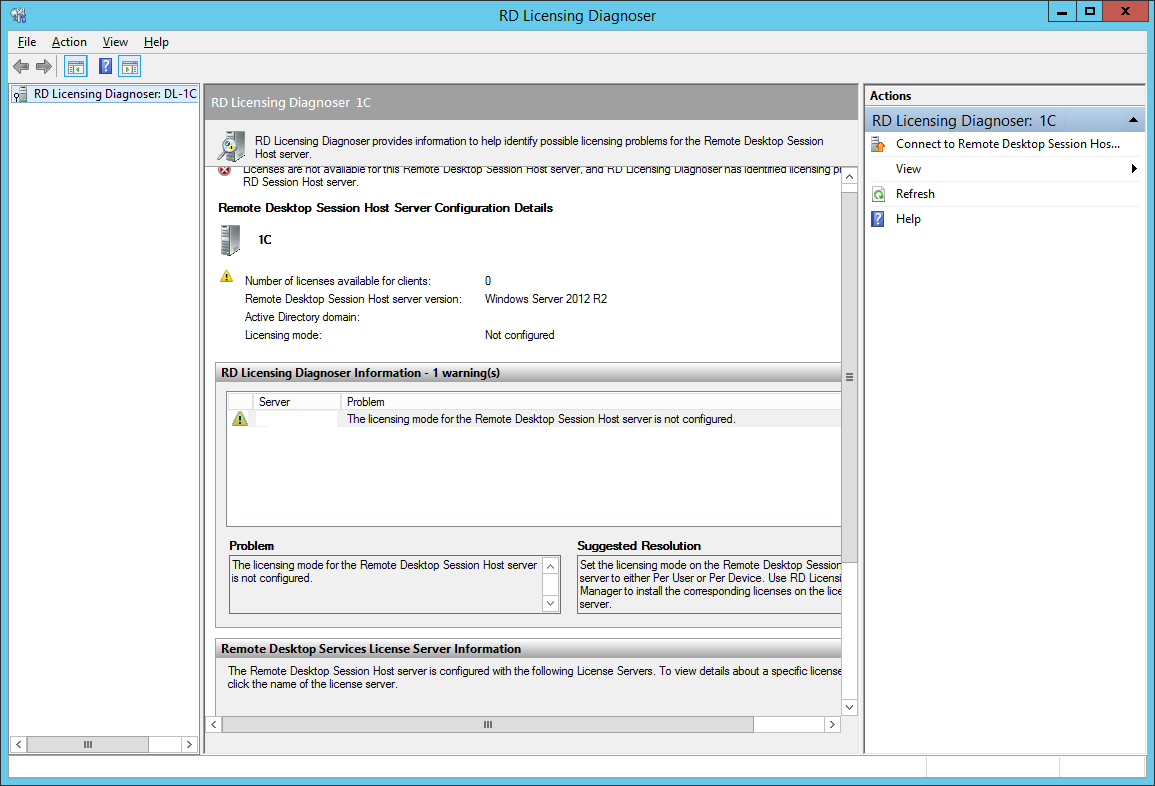1155x786 pixels.
Task: Click the yellow warning icon beside licenses count
Action: (x=227, y=277)
